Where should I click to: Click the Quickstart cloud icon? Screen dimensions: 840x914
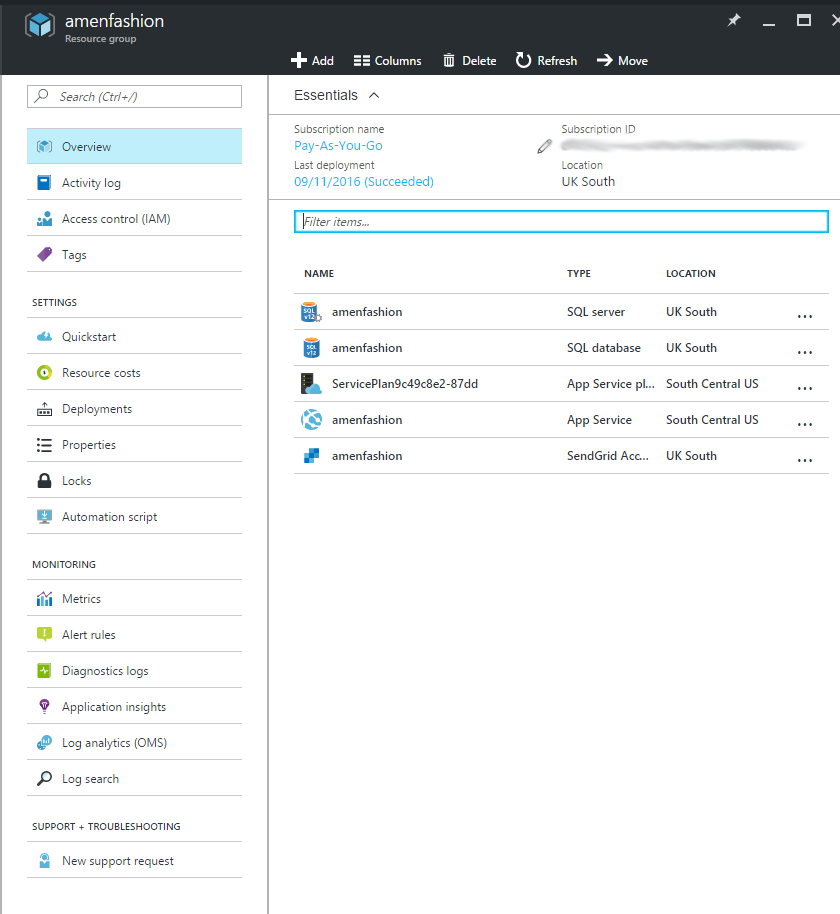(44, 336)
